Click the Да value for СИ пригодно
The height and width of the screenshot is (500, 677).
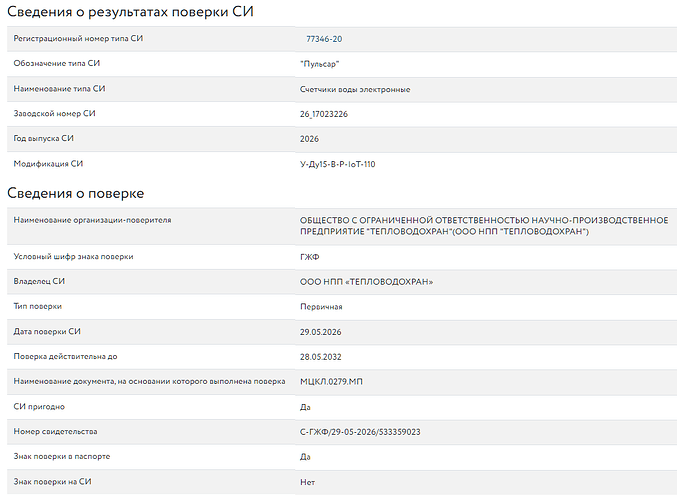(305, 407)
